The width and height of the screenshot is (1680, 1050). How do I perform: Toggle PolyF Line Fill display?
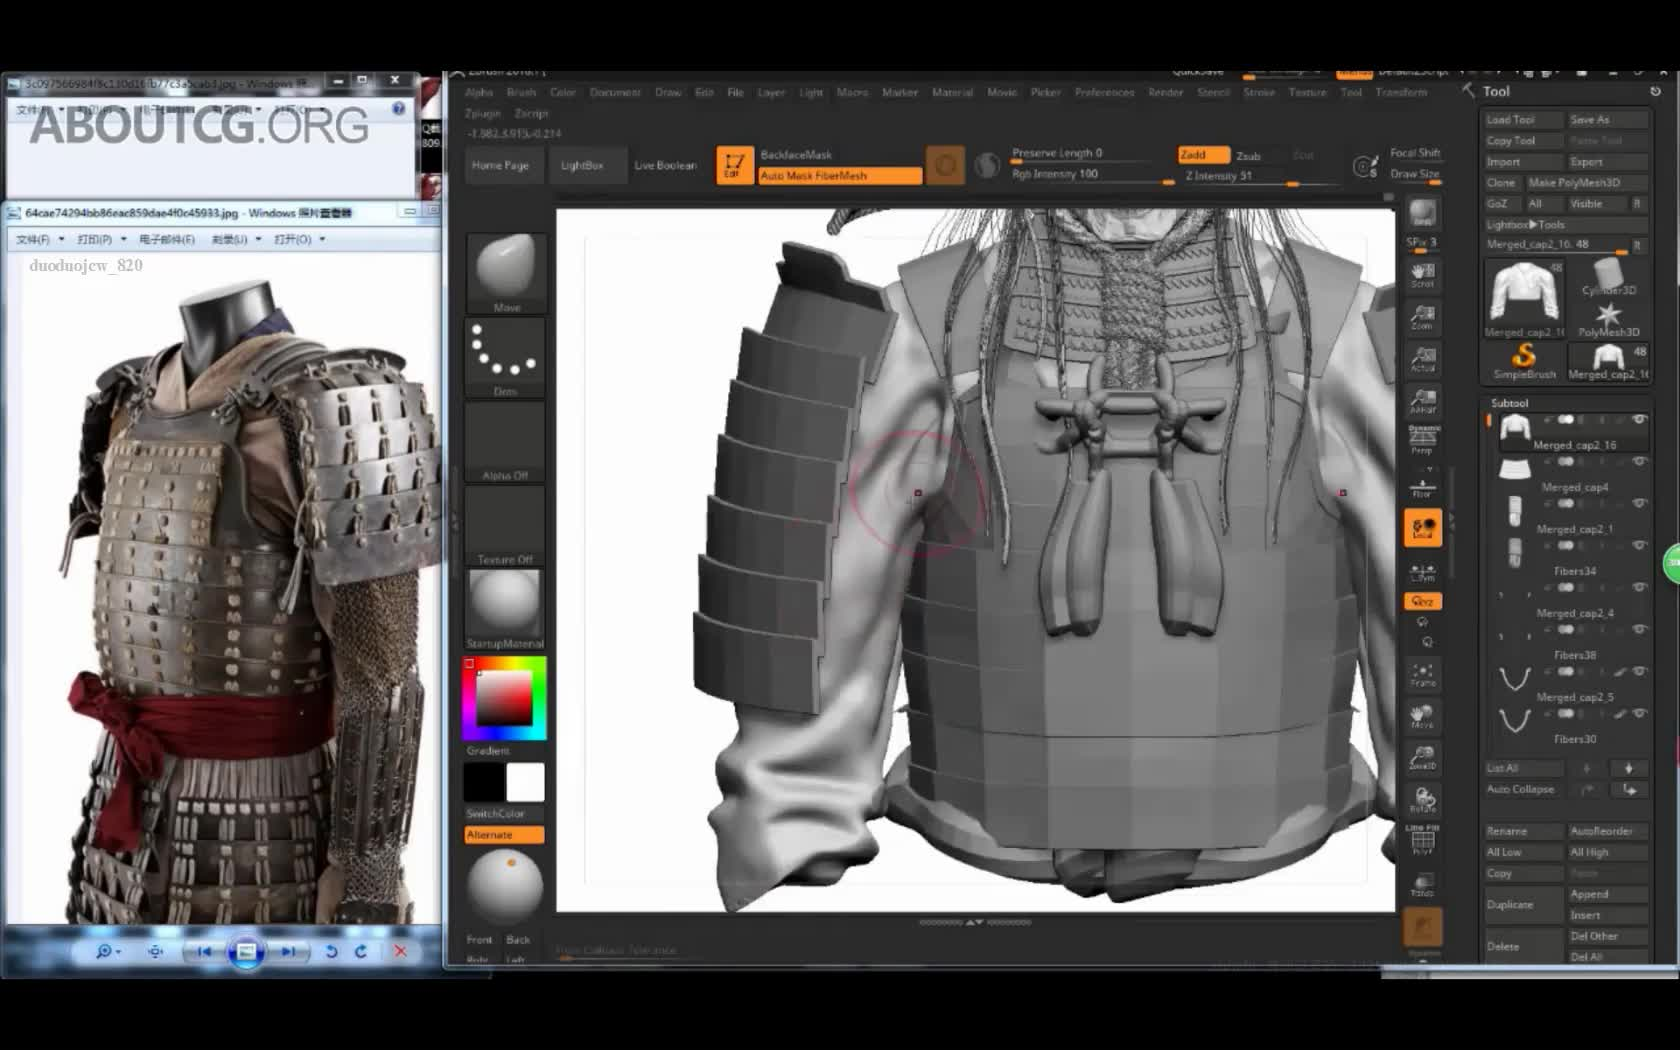coord(1422,842)
